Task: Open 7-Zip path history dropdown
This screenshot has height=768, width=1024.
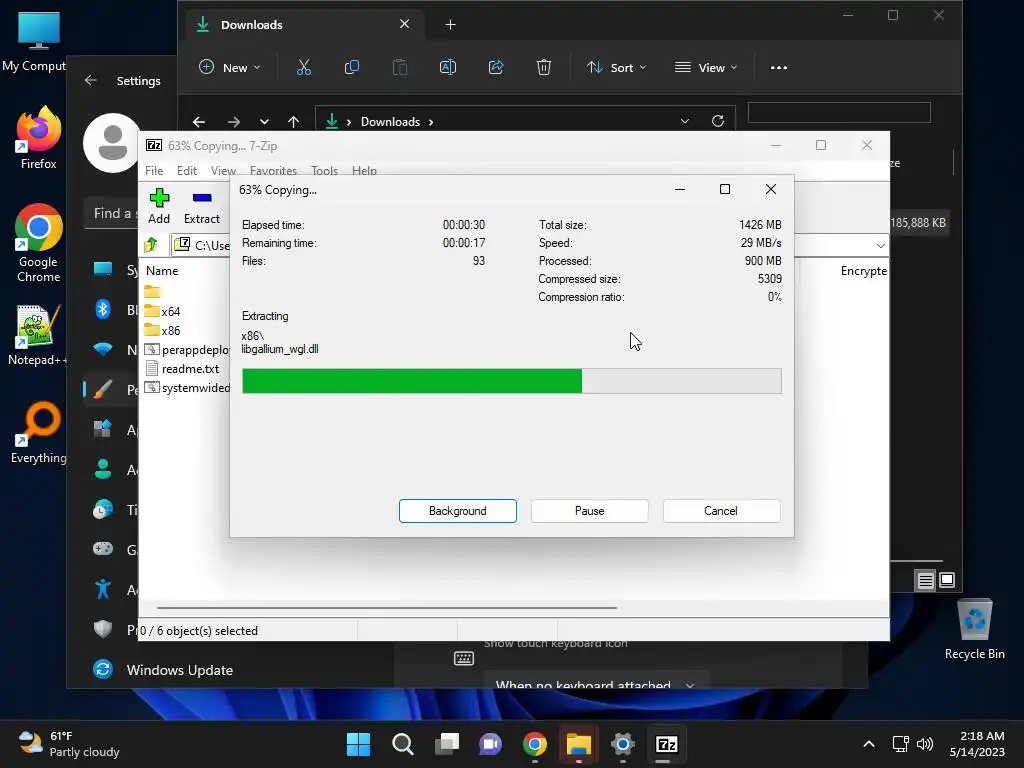Action: click(x=880, y=246)
